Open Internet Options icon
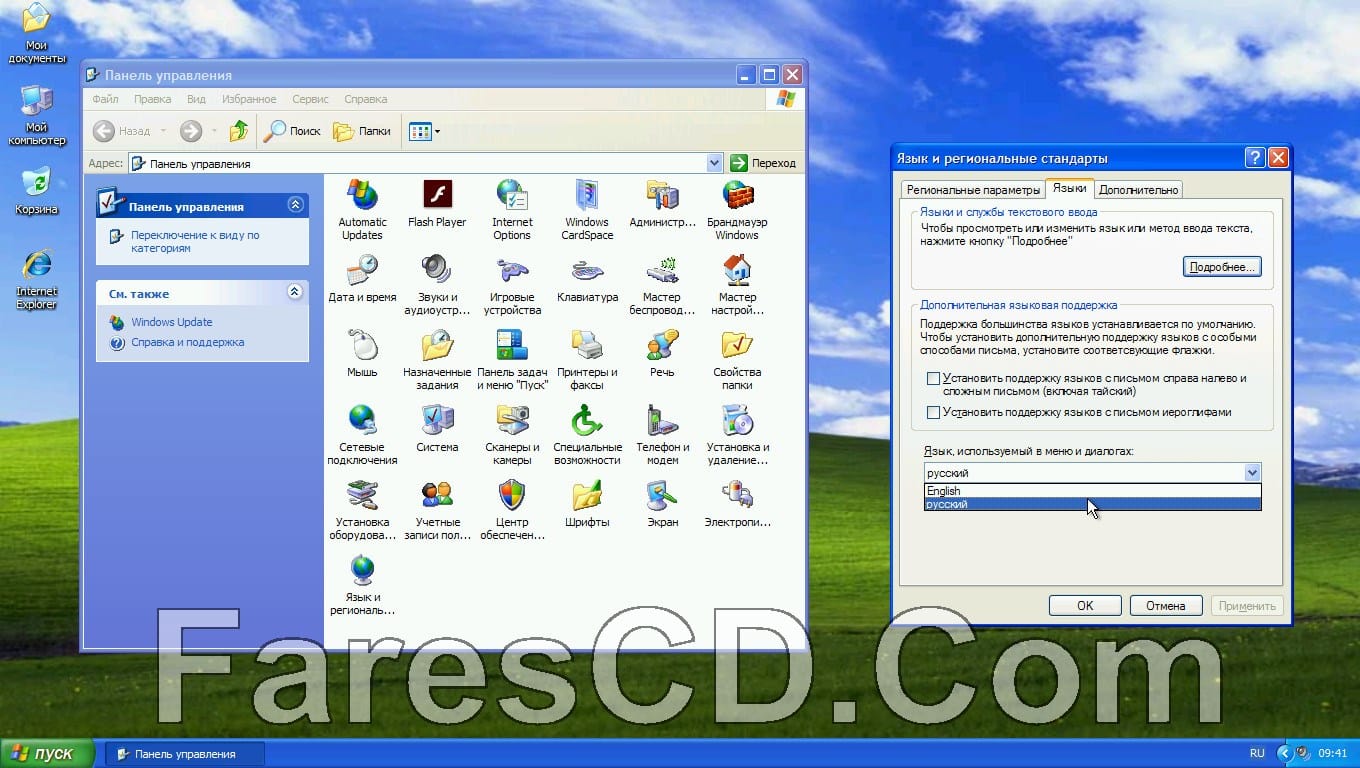Image resolution: width=1360 pixels, height=768 pixels. pyautogui.click(x=512, y=209)
